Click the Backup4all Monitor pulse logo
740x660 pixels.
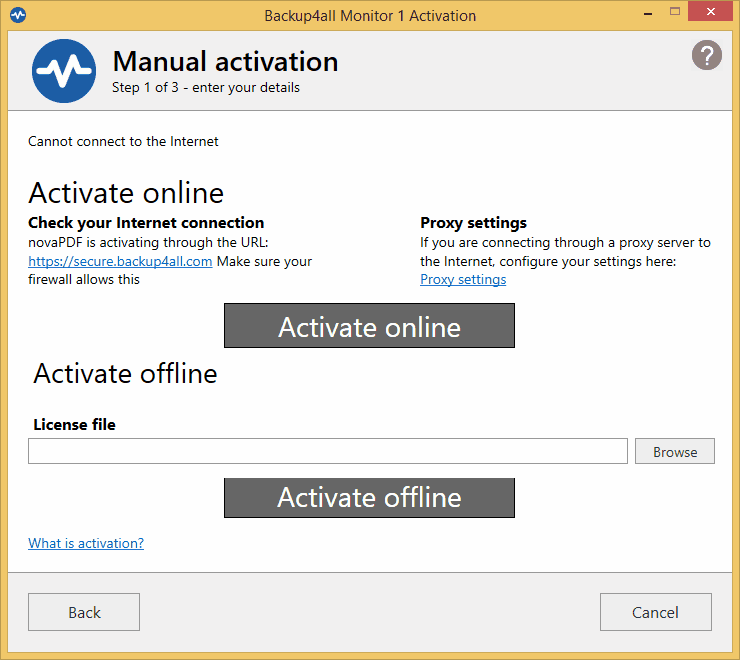pyautogui.click(x=64, y=71)
